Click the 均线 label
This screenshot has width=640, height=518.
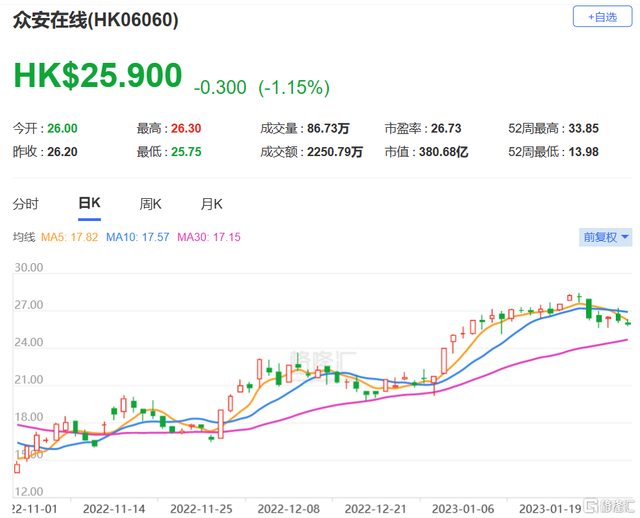point(24,237)
